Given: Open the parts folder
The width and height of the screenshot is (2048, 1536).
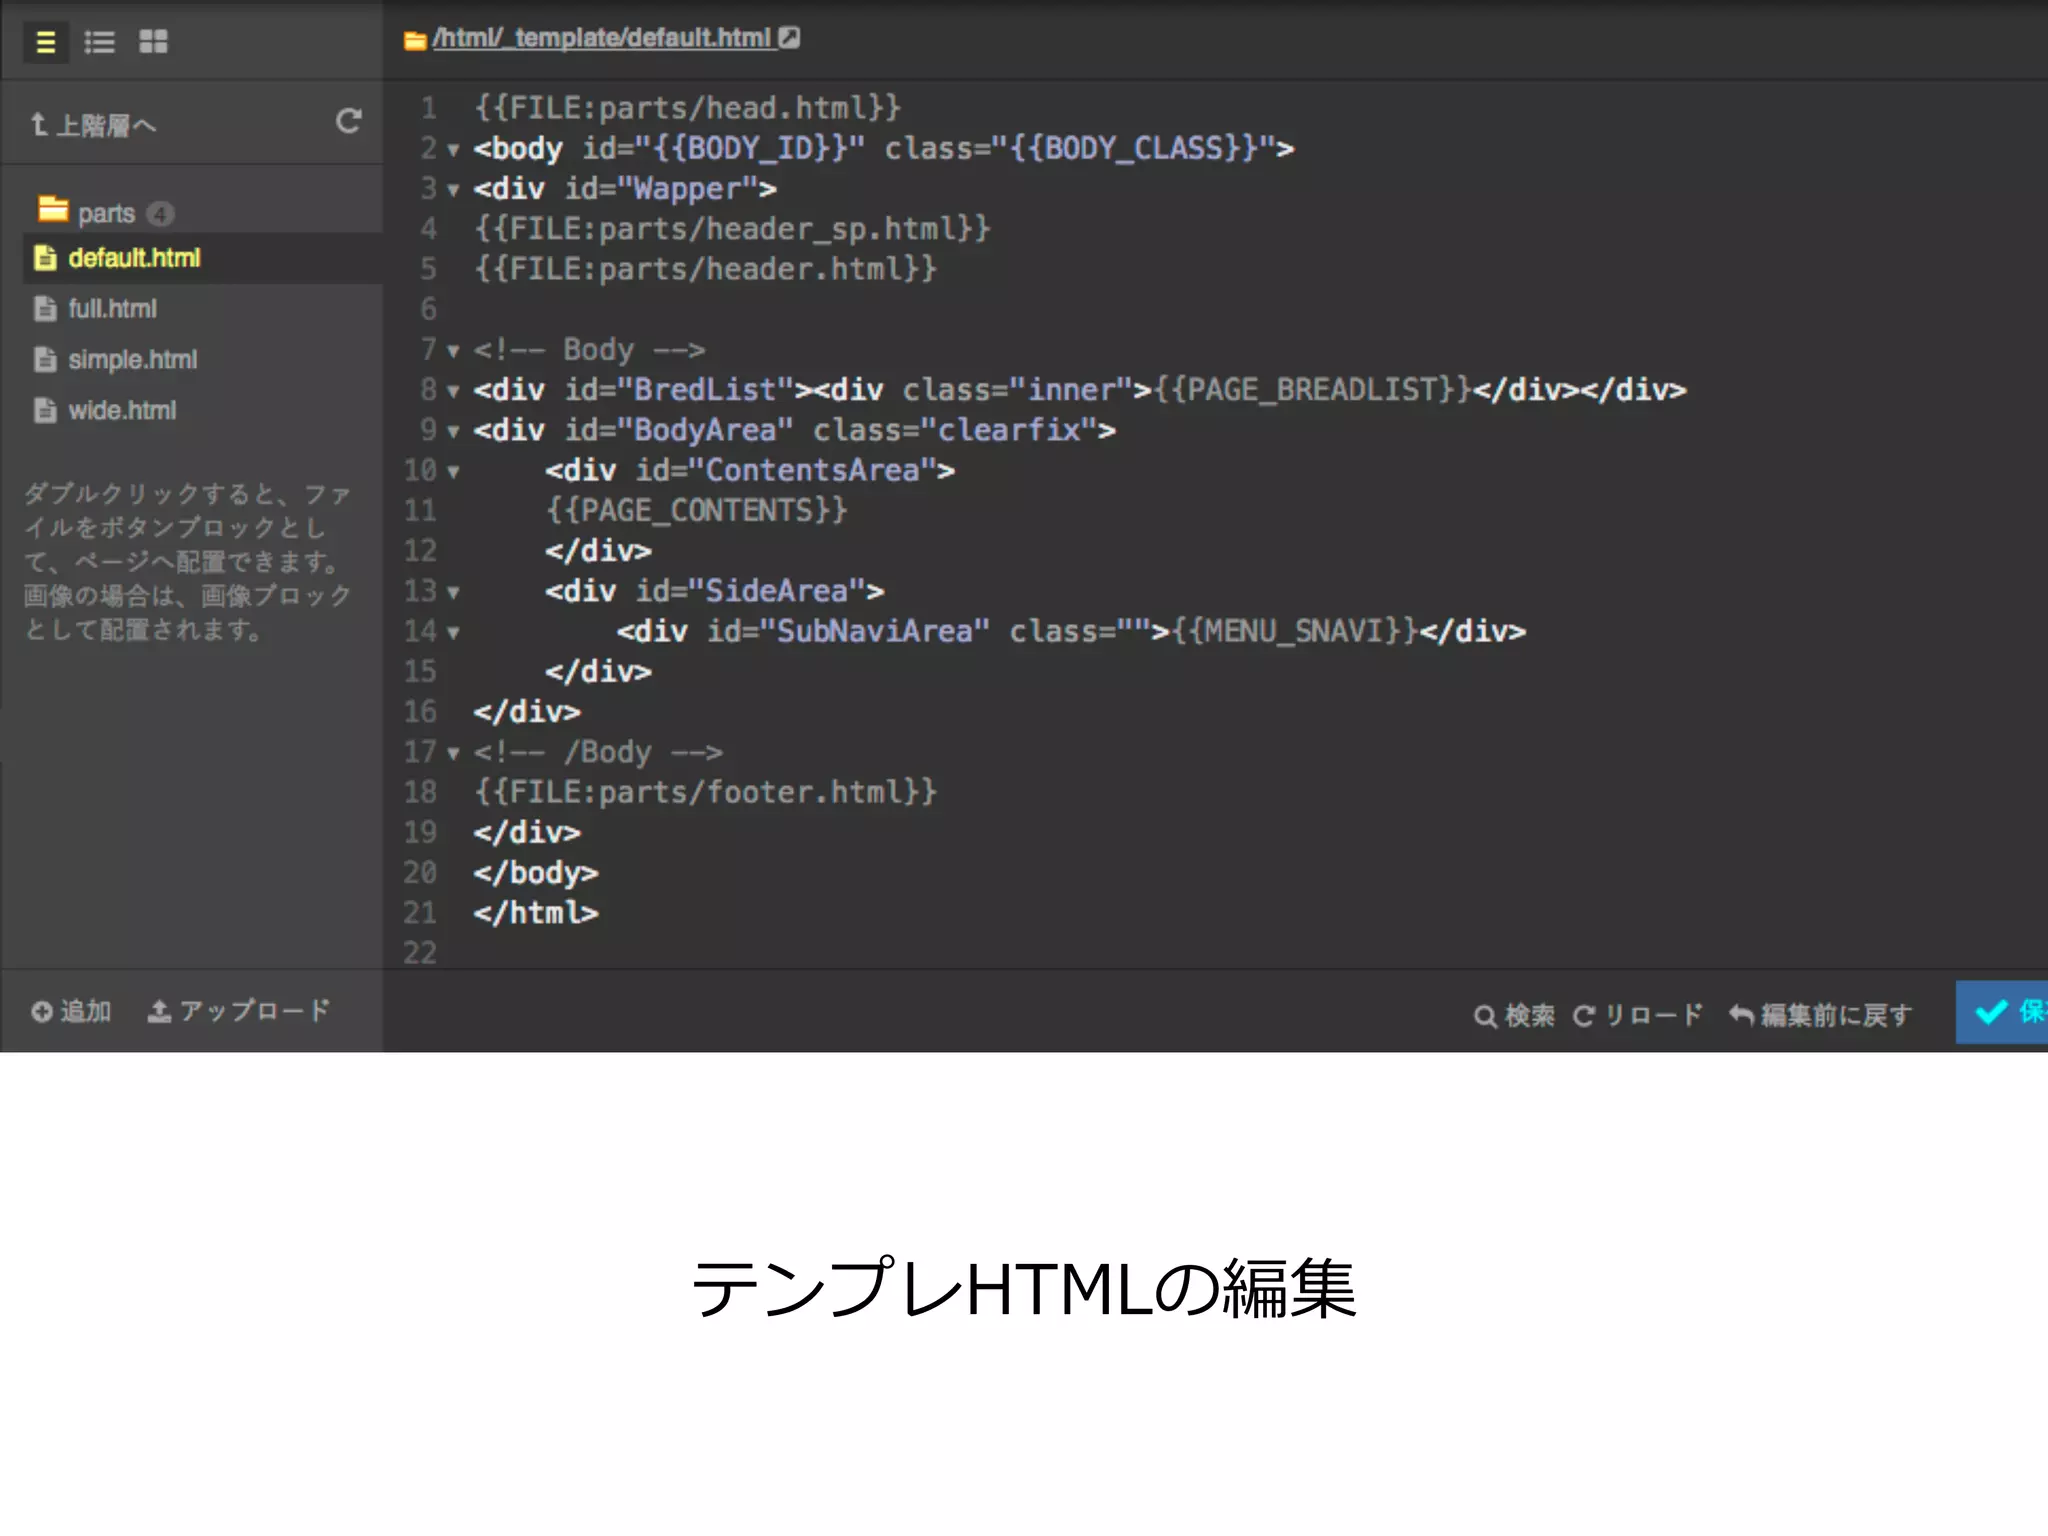Looking at the screenshot, I should (x=106, y=213).
